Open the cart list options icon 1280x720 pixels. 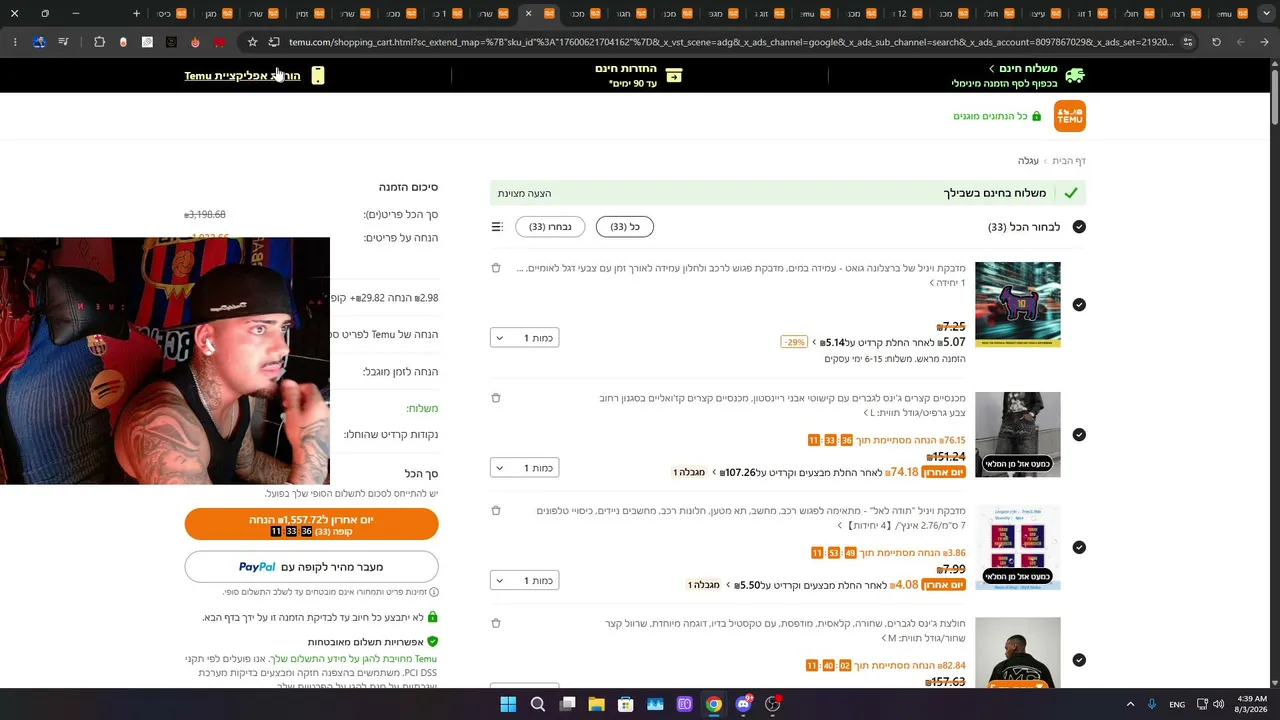tap(497, 227)
